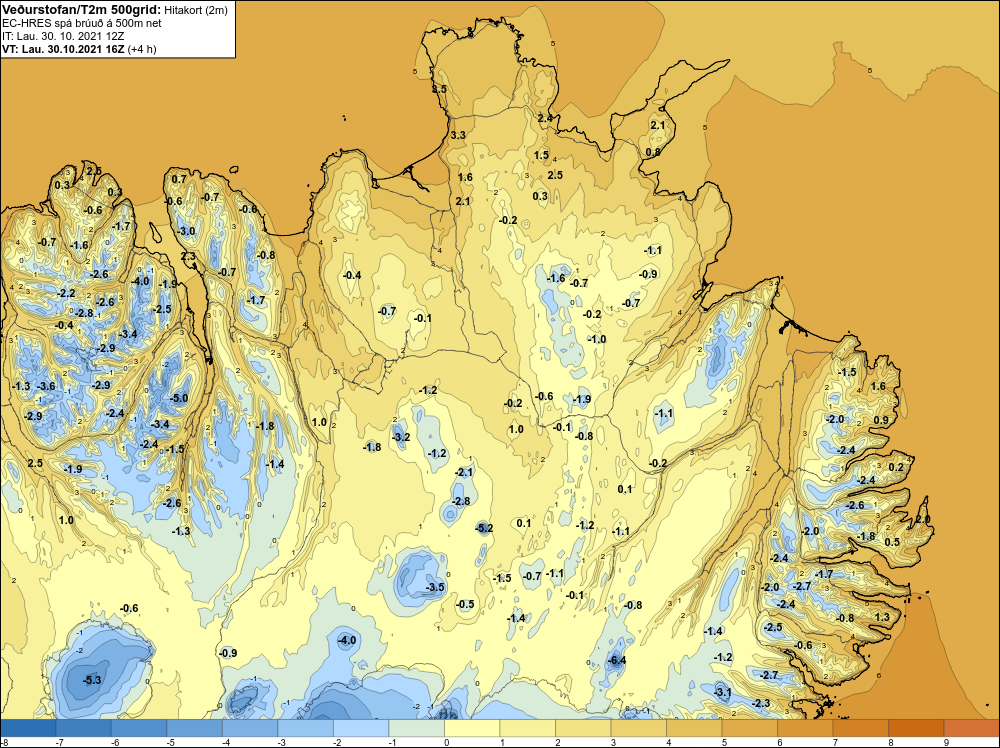Select the -5.0 temperature reading
Image resolution: width=1000 pixels, height=748 pixels.
(x=179, y=399)
